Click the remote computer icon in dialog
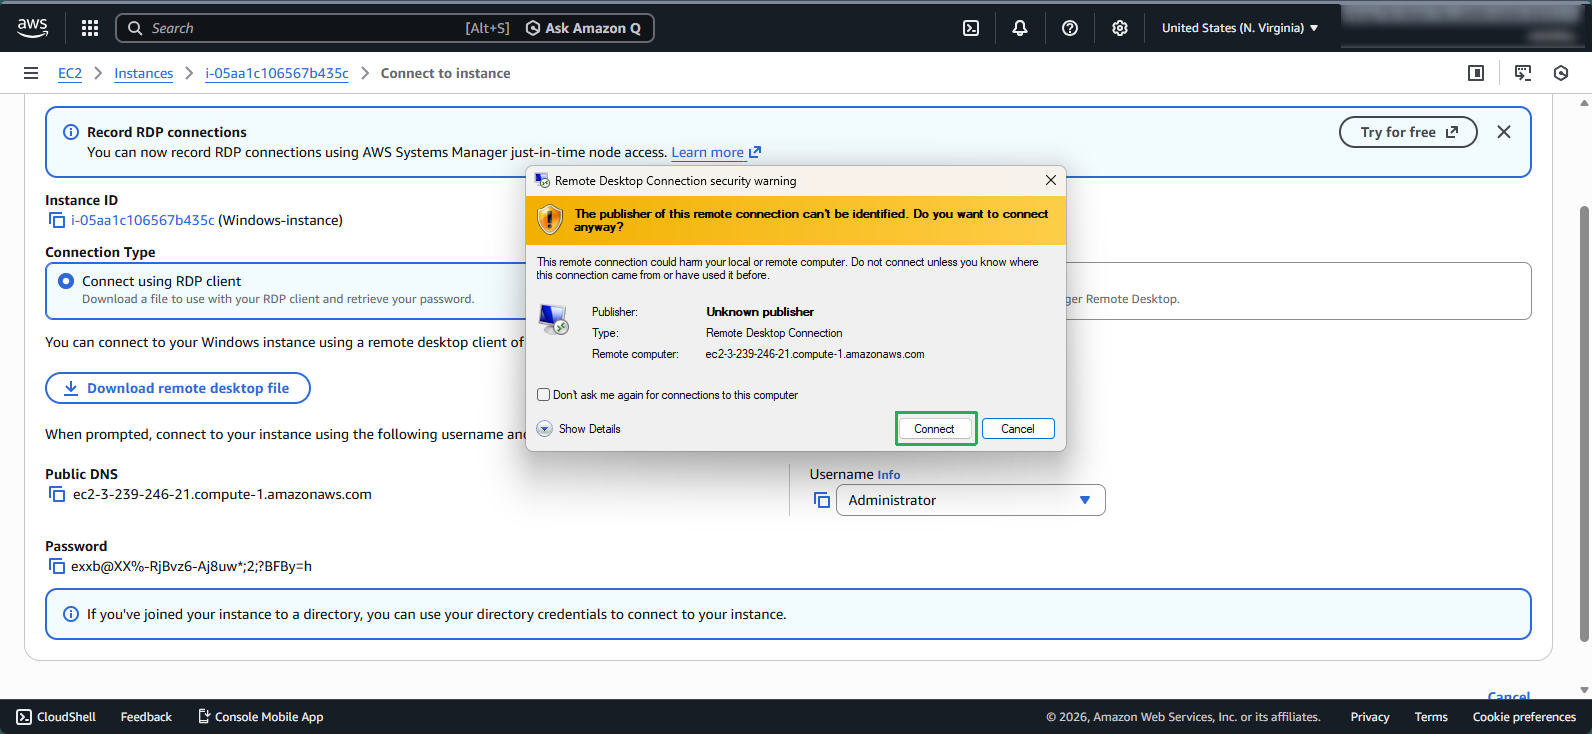Screen dimensions: 1592x734 coord(553,320)
